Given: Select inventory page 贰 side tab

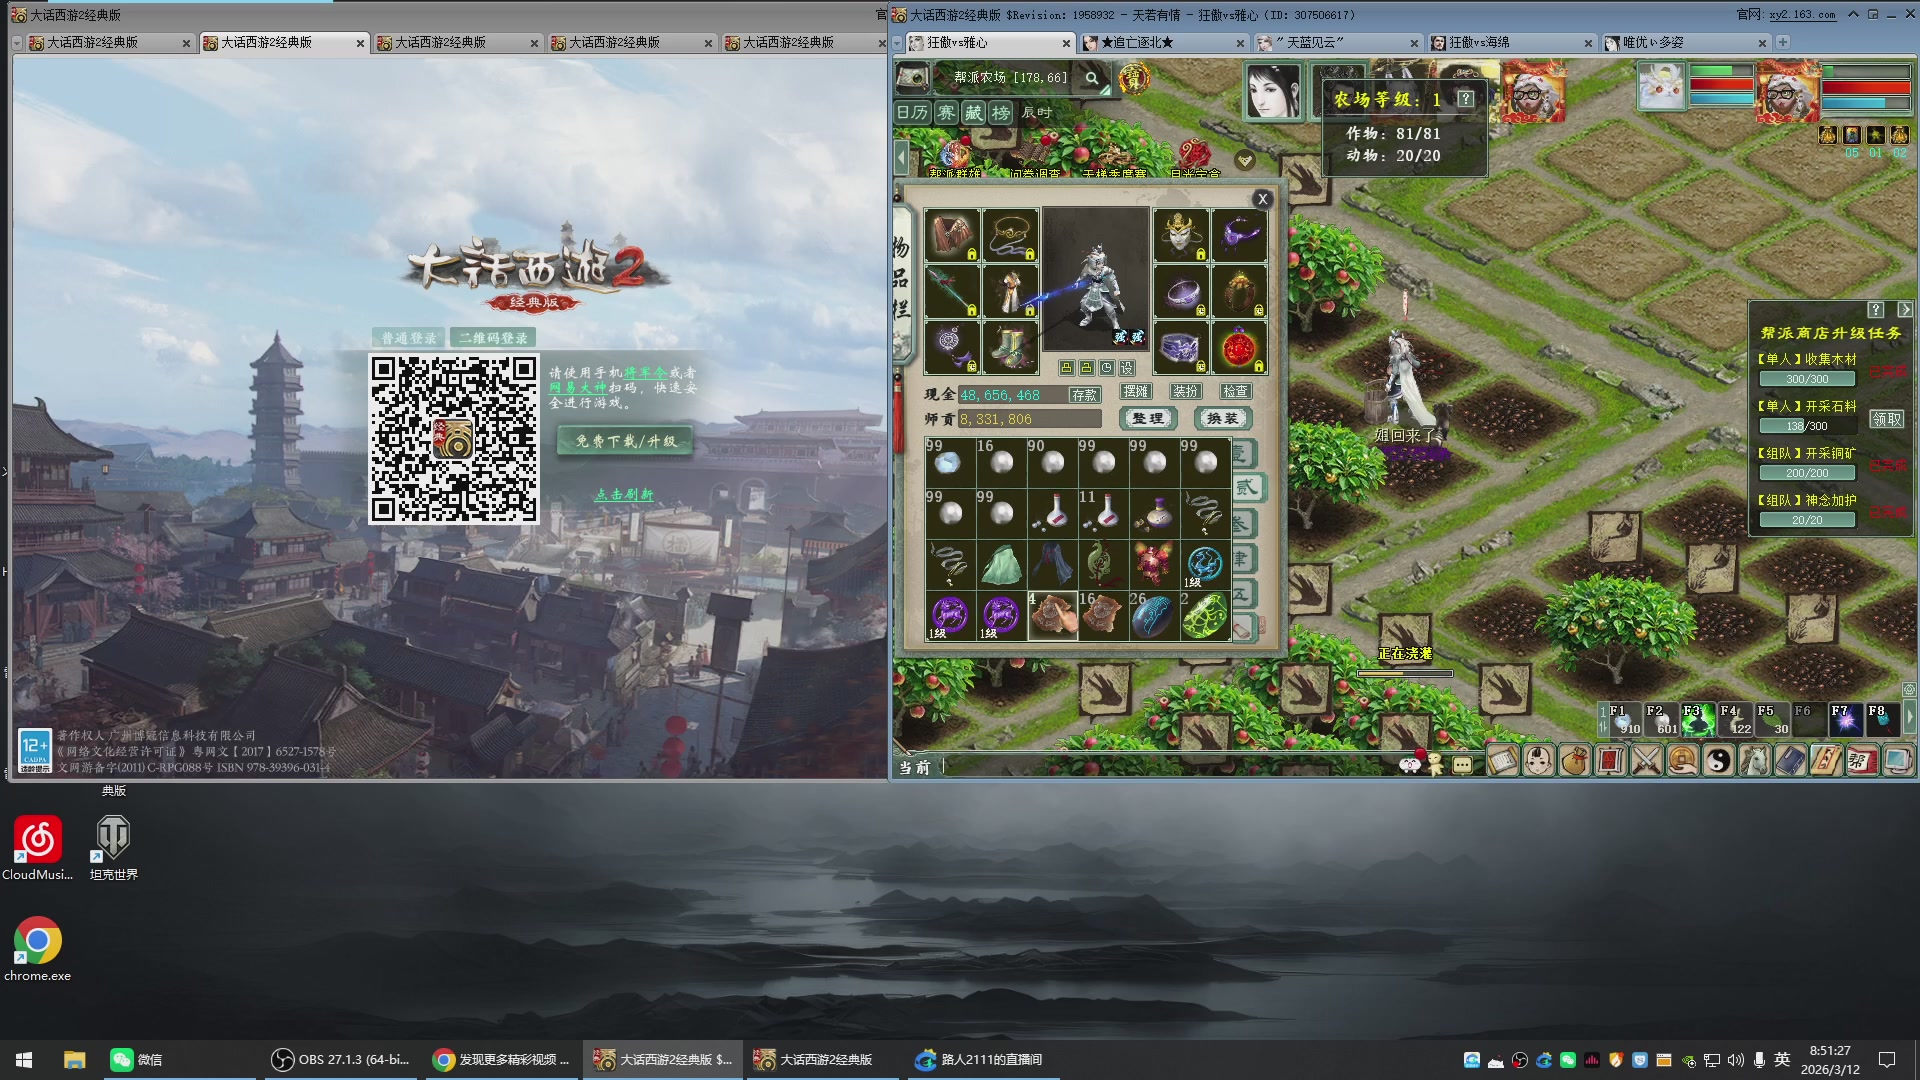Looking at the screenshot, I should pyautogui.click(x=1246, y=488).
